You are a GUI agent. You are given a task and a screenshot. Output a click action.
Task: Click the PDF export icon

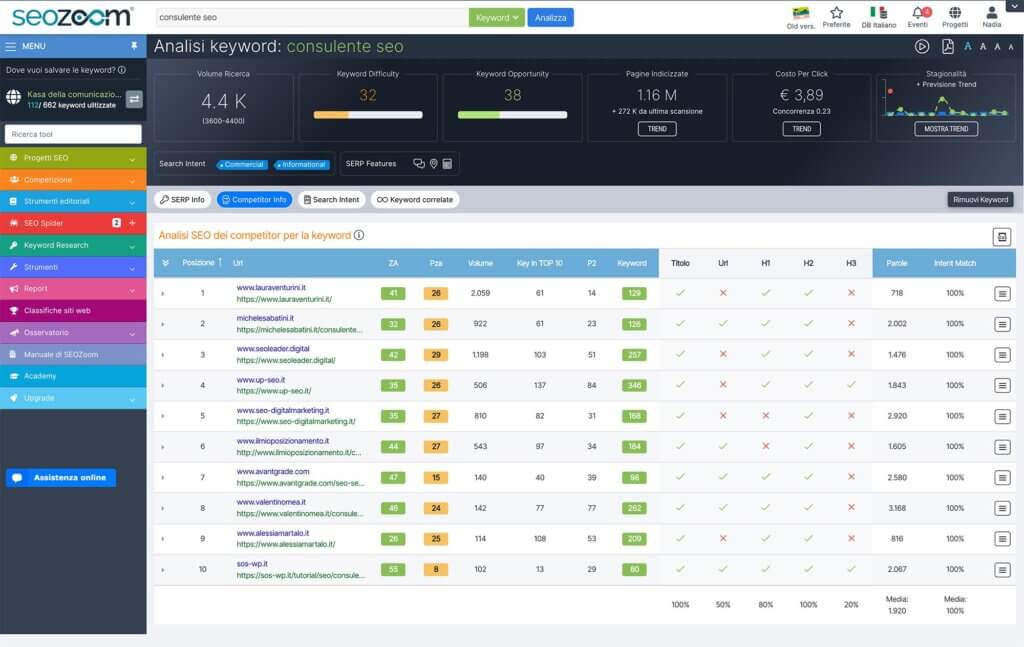click(x=948, y=46)
